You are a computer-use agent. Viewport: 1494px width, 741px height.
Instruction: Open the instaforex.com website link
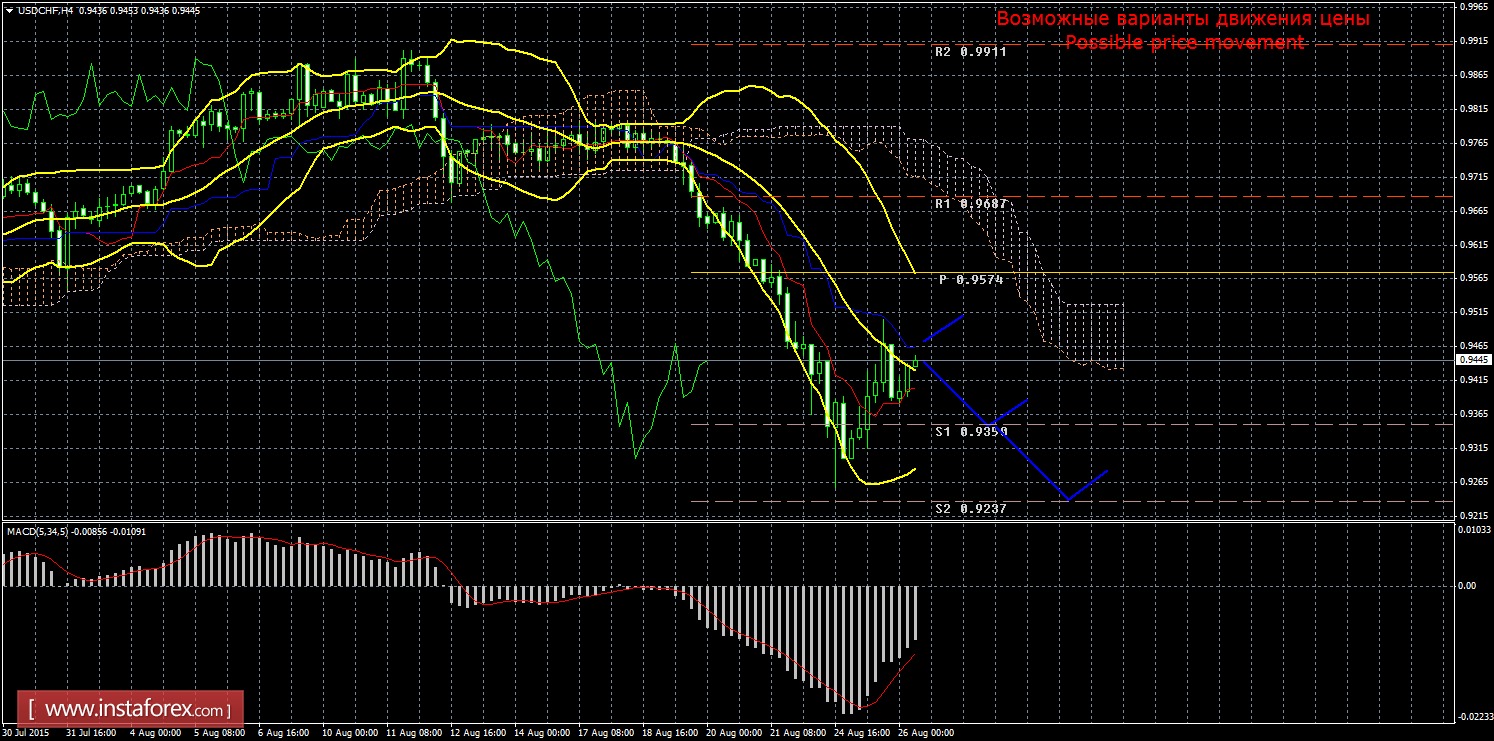[135, 710]
